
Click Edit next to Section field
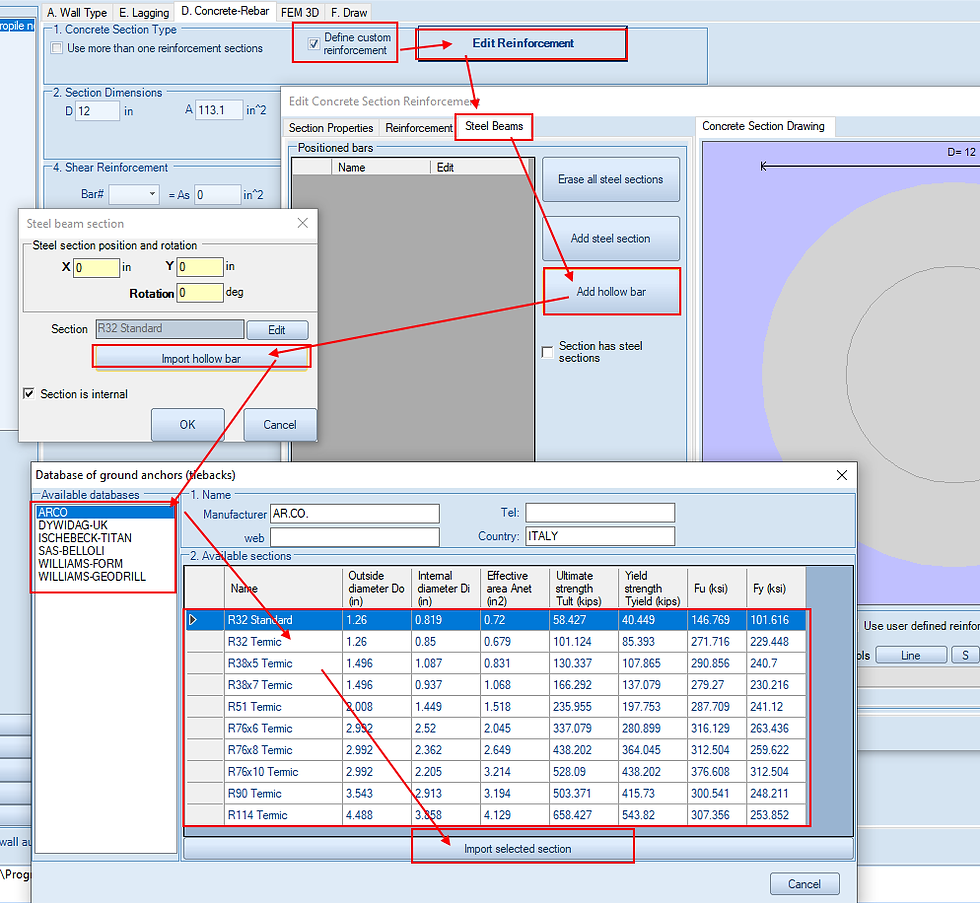coord(277,330)
